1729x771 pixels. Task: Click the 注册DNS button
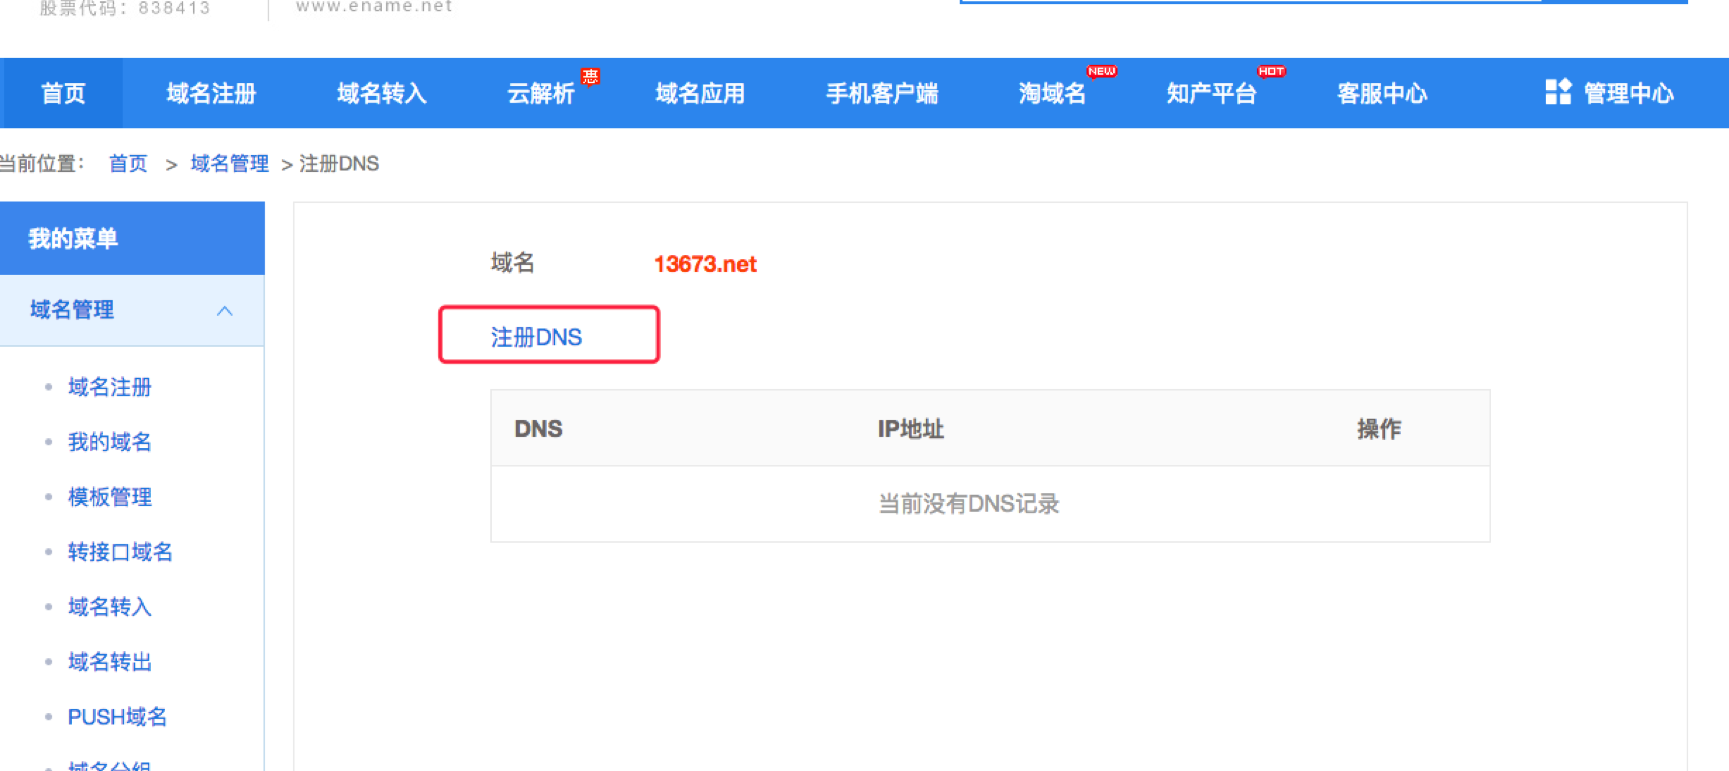(x=548, y=336)
